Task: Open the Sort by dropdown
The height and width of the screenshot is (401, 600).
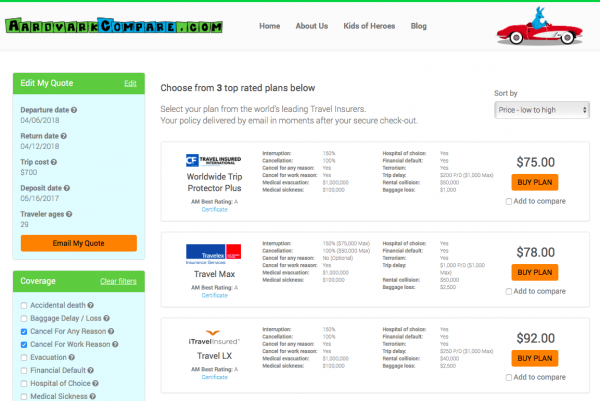Action: pyautogui.click(x=541, y=110)
